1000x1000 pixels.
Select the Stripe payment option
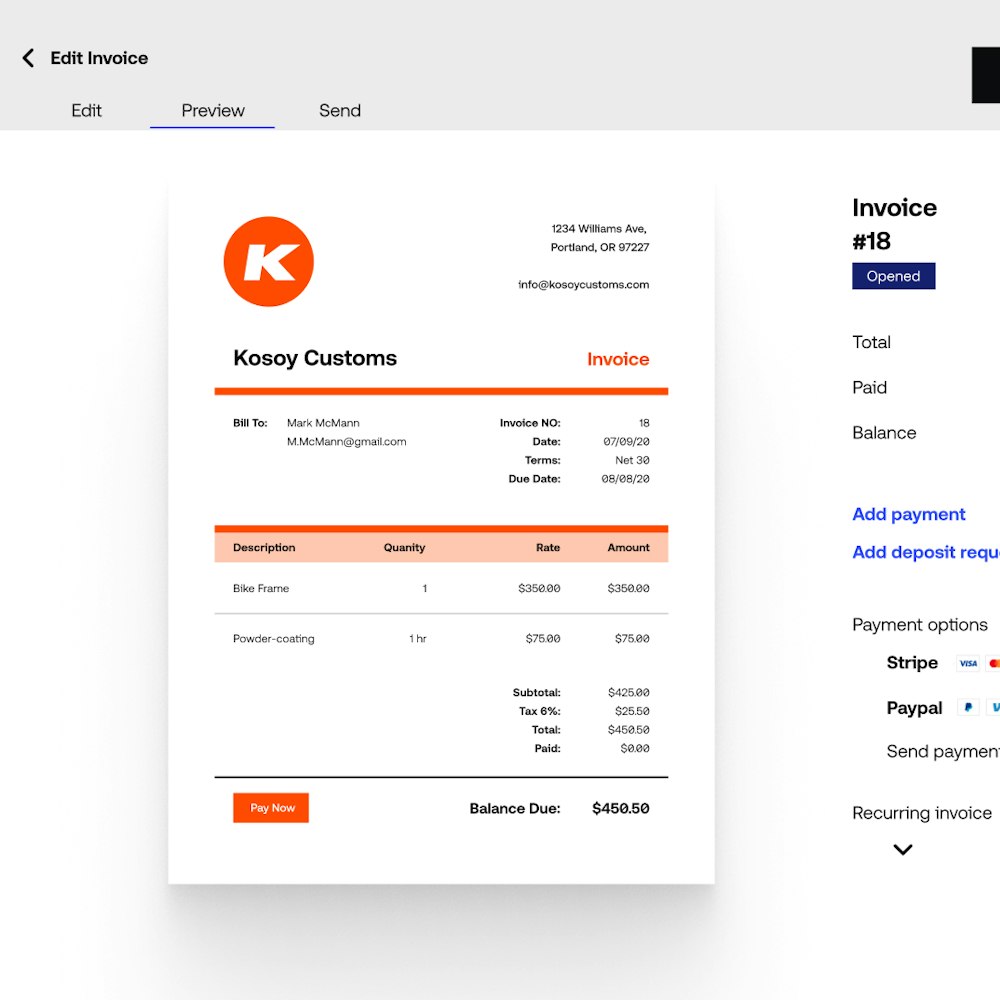912,663
